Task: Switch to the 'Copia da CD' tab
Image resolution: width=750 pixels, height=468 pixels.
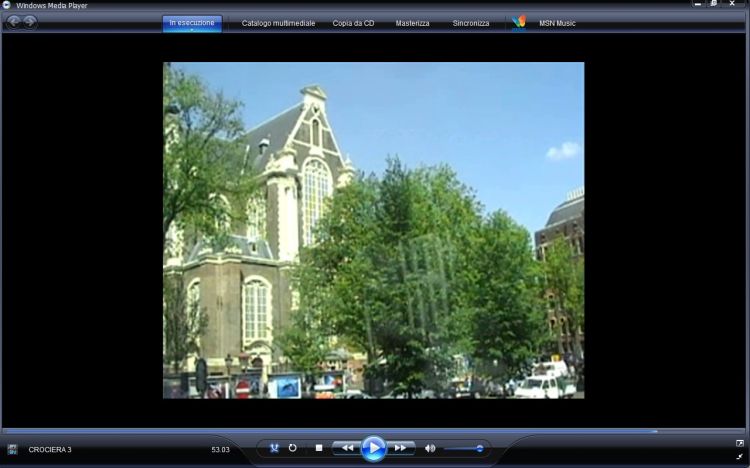Action: coord(353,23)
